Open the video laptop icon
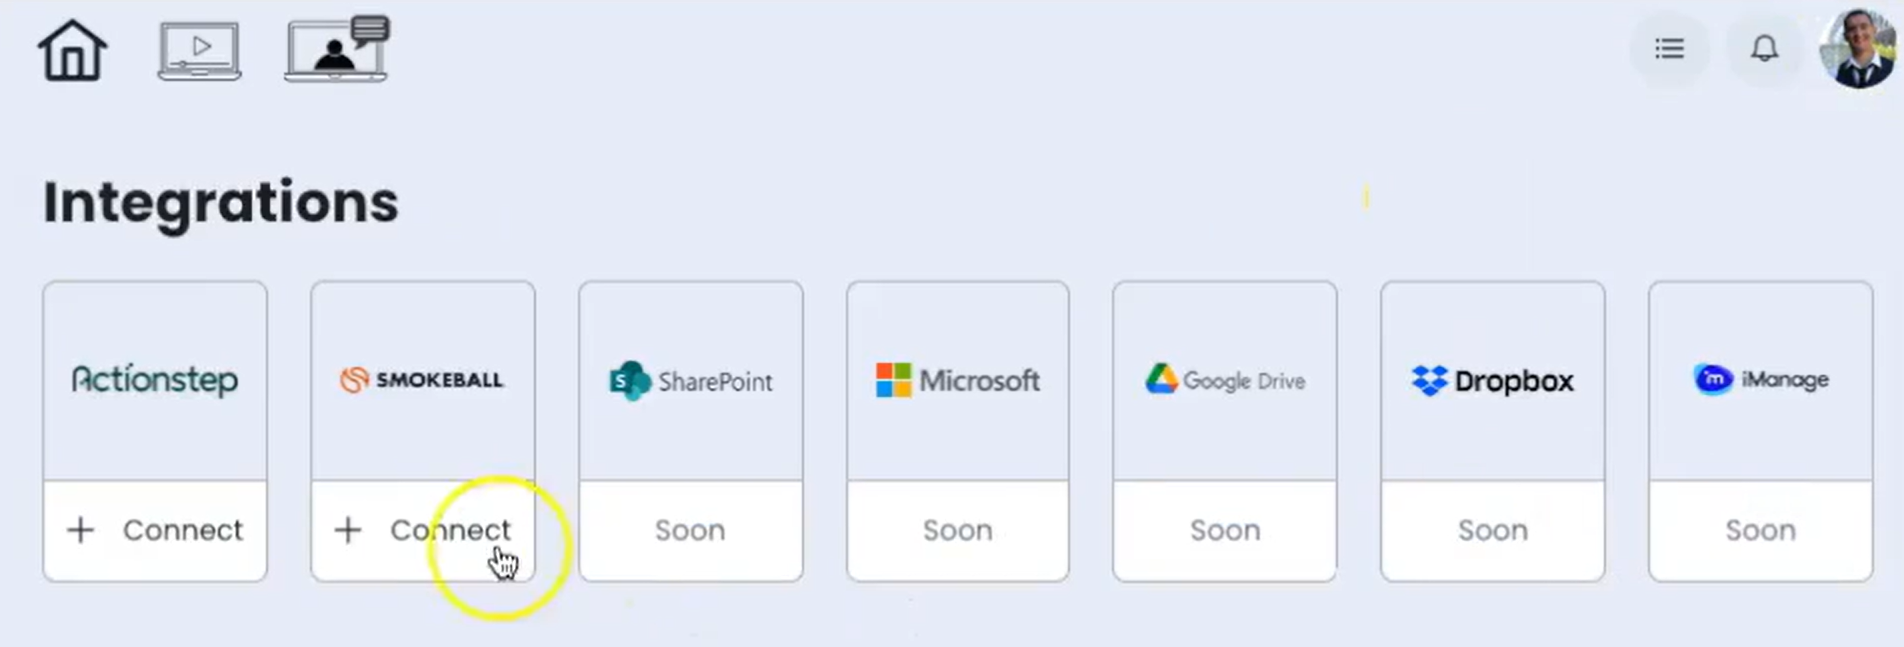This screenshot has height=647, width=1904. click(199, 50)
